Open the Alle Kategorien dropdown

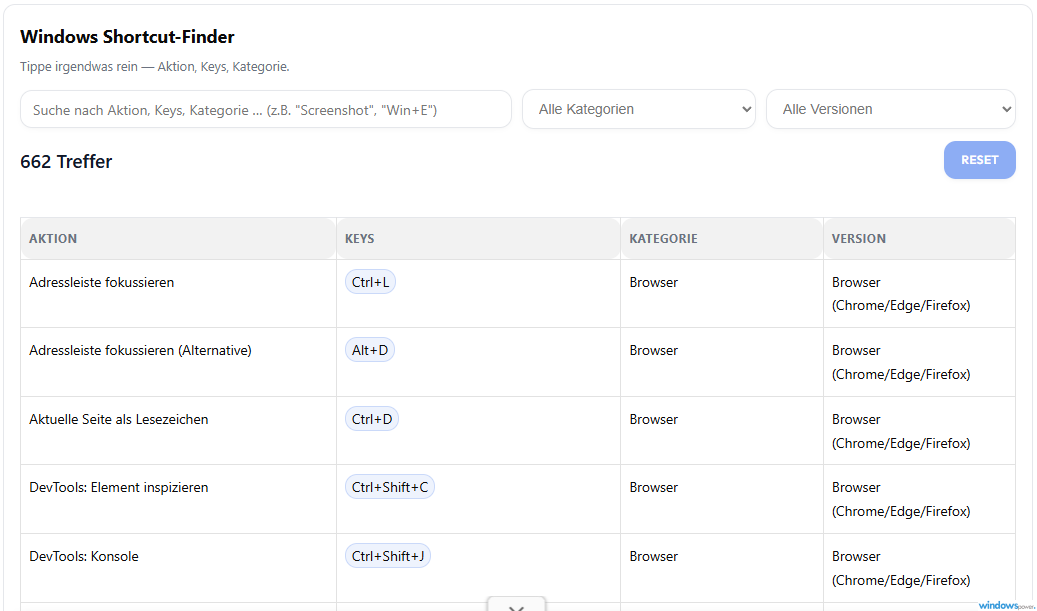point(638,110)
